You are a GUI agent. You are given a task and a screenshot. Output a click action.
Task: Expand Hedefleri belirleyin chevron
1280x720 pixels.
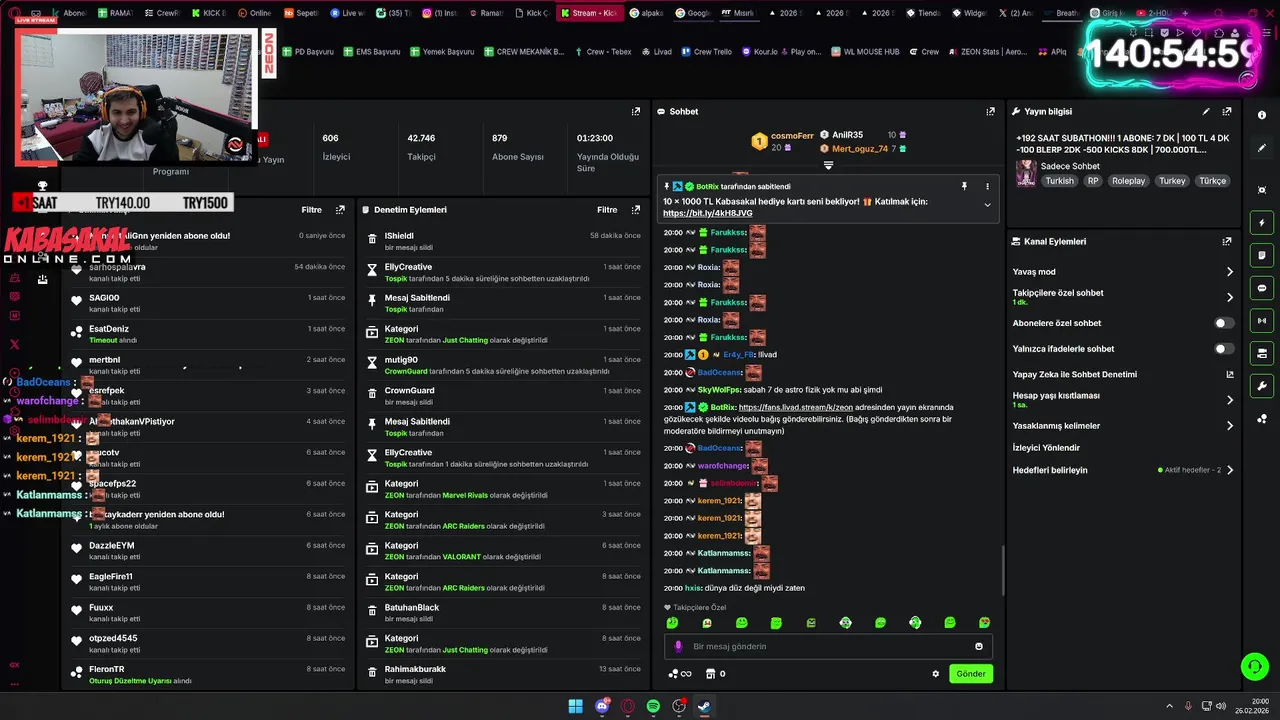click(x=1230, y=470)
